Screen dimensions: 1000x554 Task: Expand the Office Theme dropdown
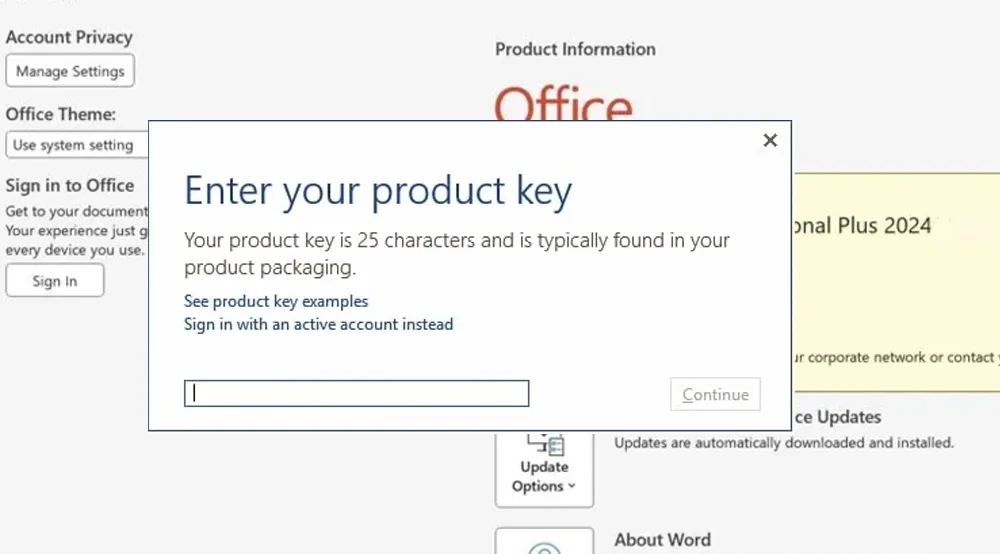click(76, 145)
